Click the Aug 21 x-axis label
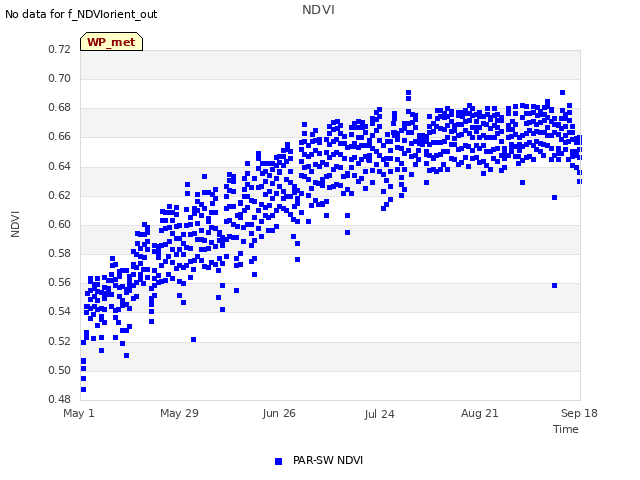This screenshot has width=640, height=480. point(480,413)
